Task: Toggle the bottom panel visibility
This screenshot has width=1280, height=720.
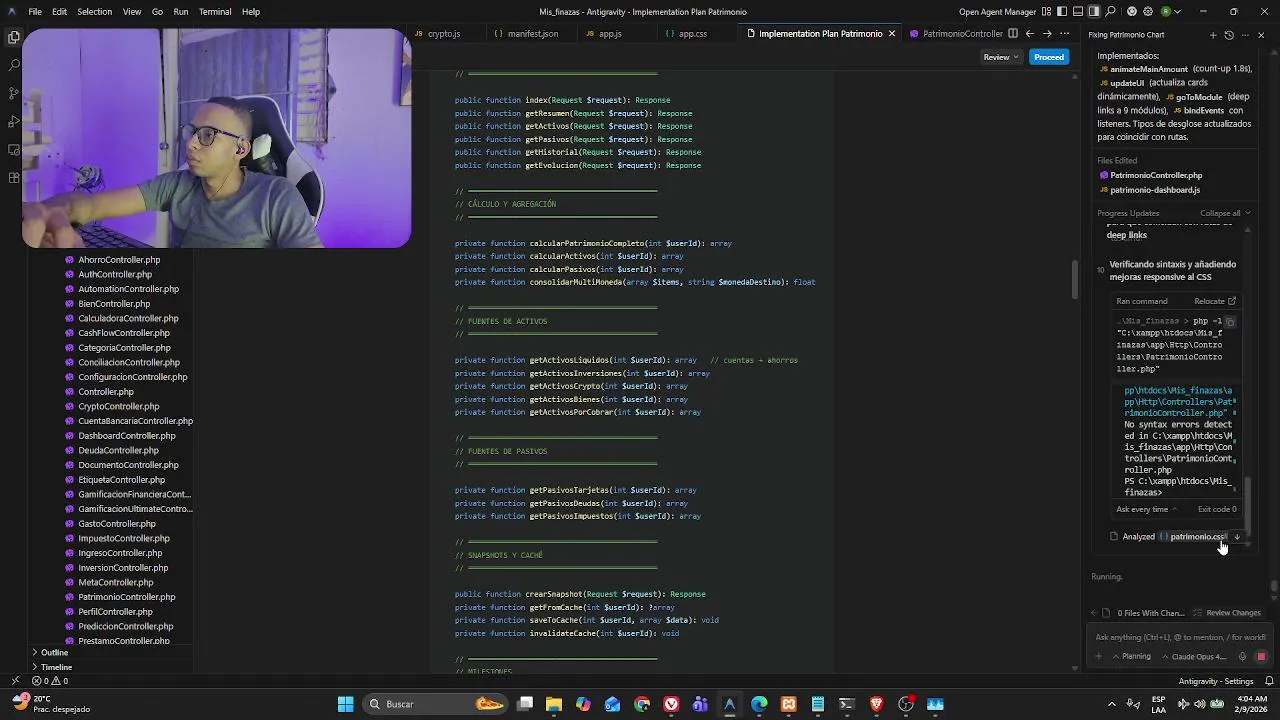Action: (1078, 12)
